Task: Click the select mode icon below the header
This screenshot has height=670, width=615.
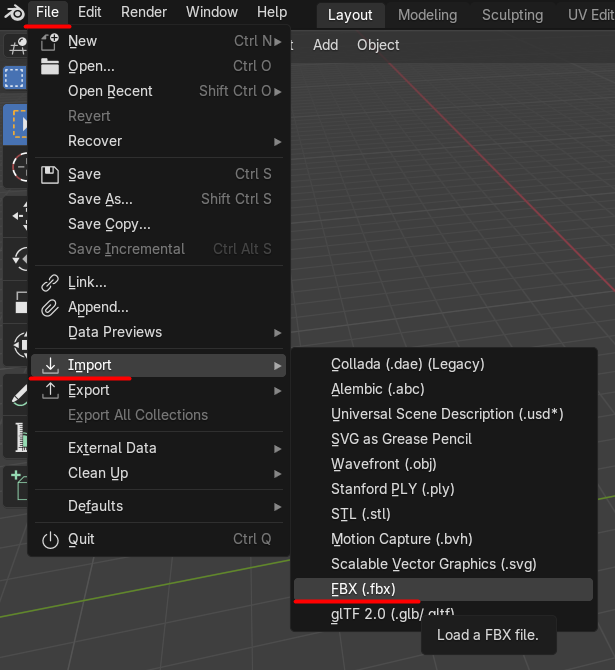Action: [15, 78]
